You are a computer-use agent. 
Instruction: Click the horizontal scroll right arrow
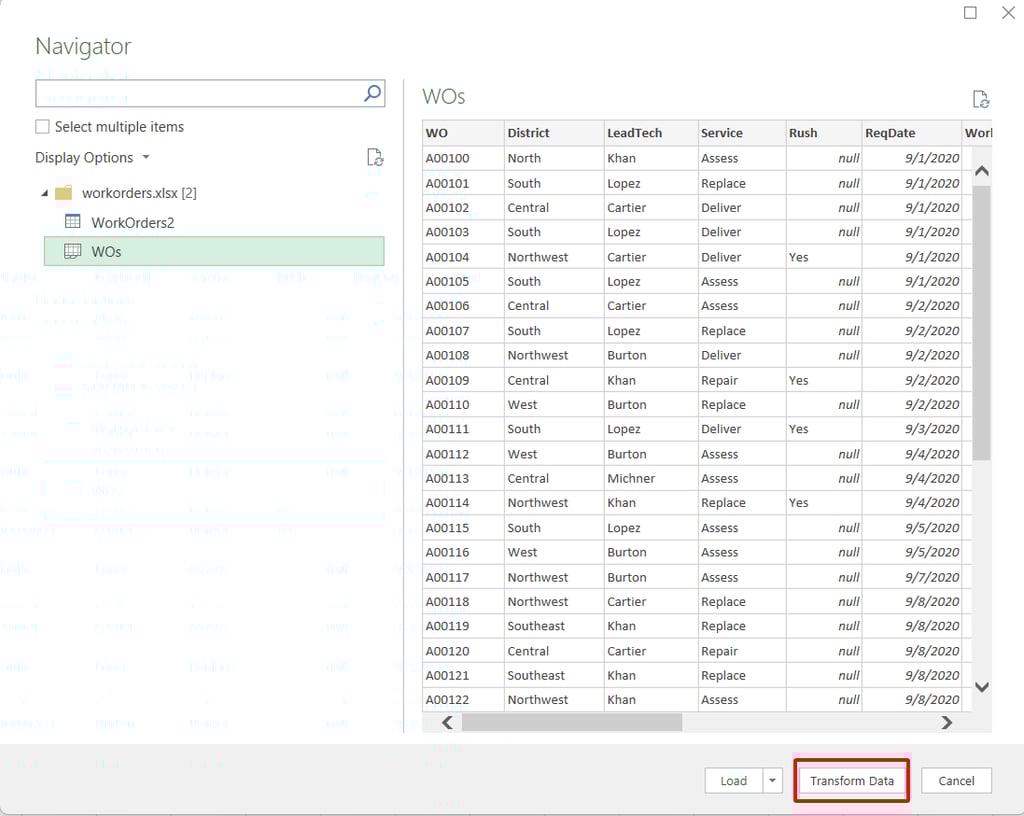click(x=946, y=722)
